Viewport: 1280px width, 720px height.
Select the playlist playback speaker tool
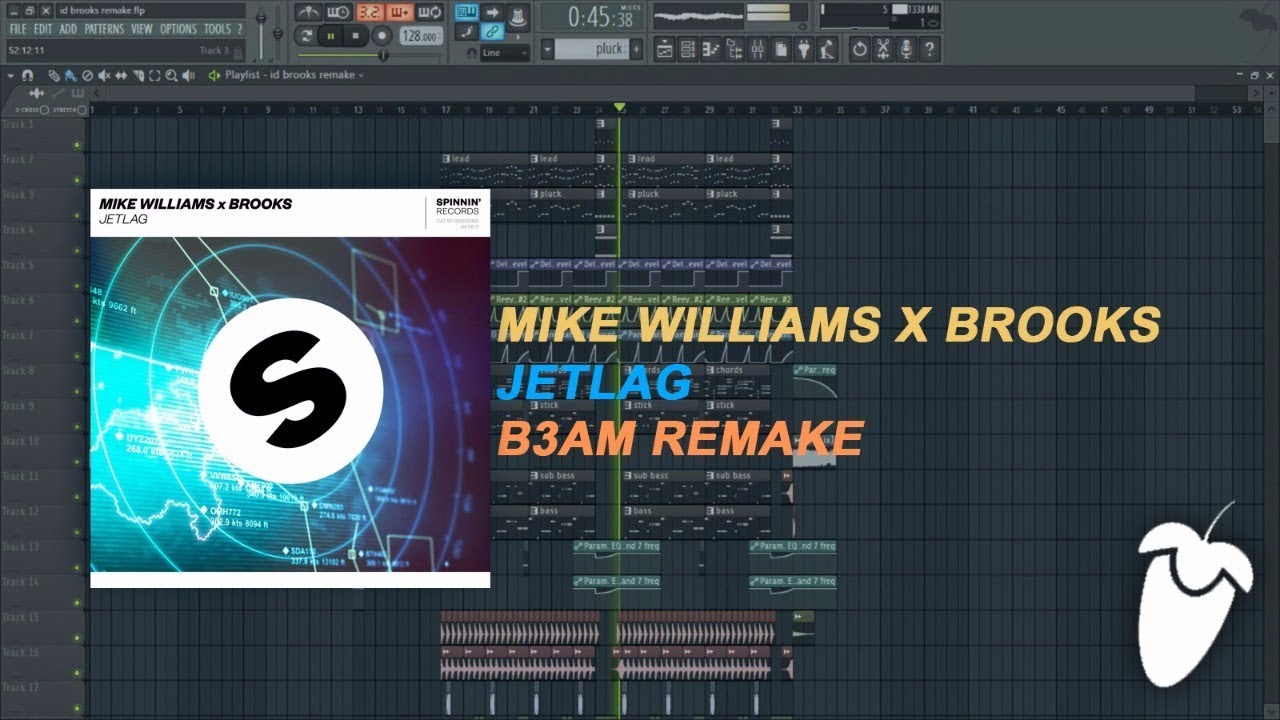point(188,76)
